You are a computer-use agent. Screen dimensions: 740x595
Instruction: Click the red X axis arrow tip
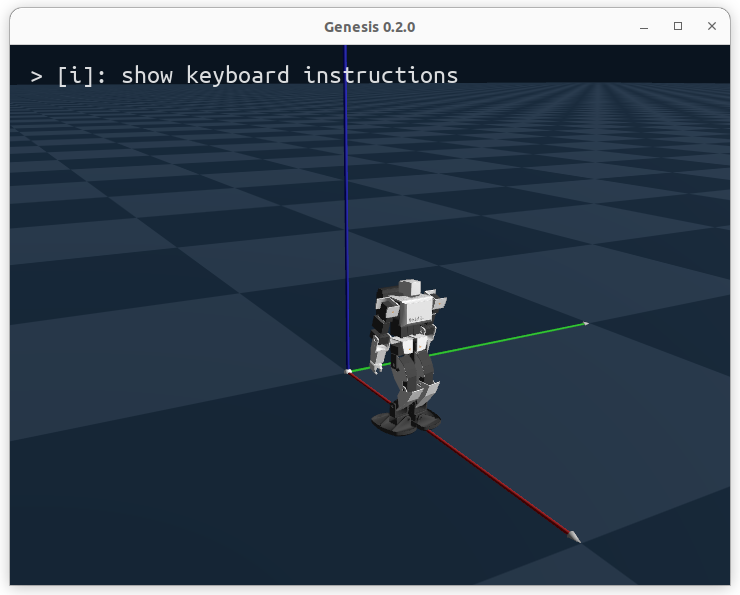point(574,537)
